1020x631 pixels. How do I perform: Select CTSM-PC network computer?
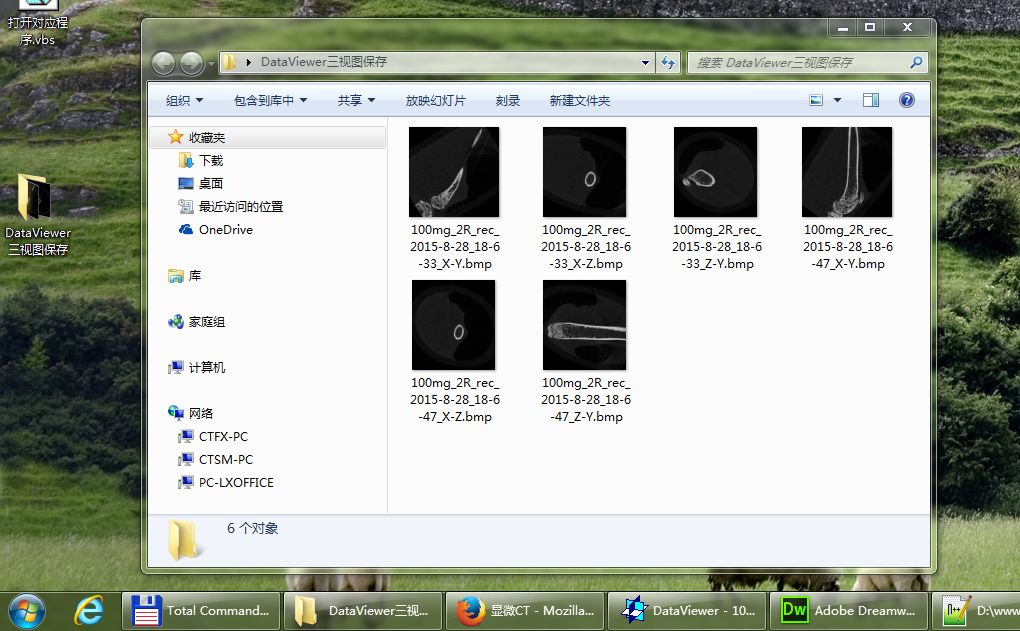coord(226,459)
